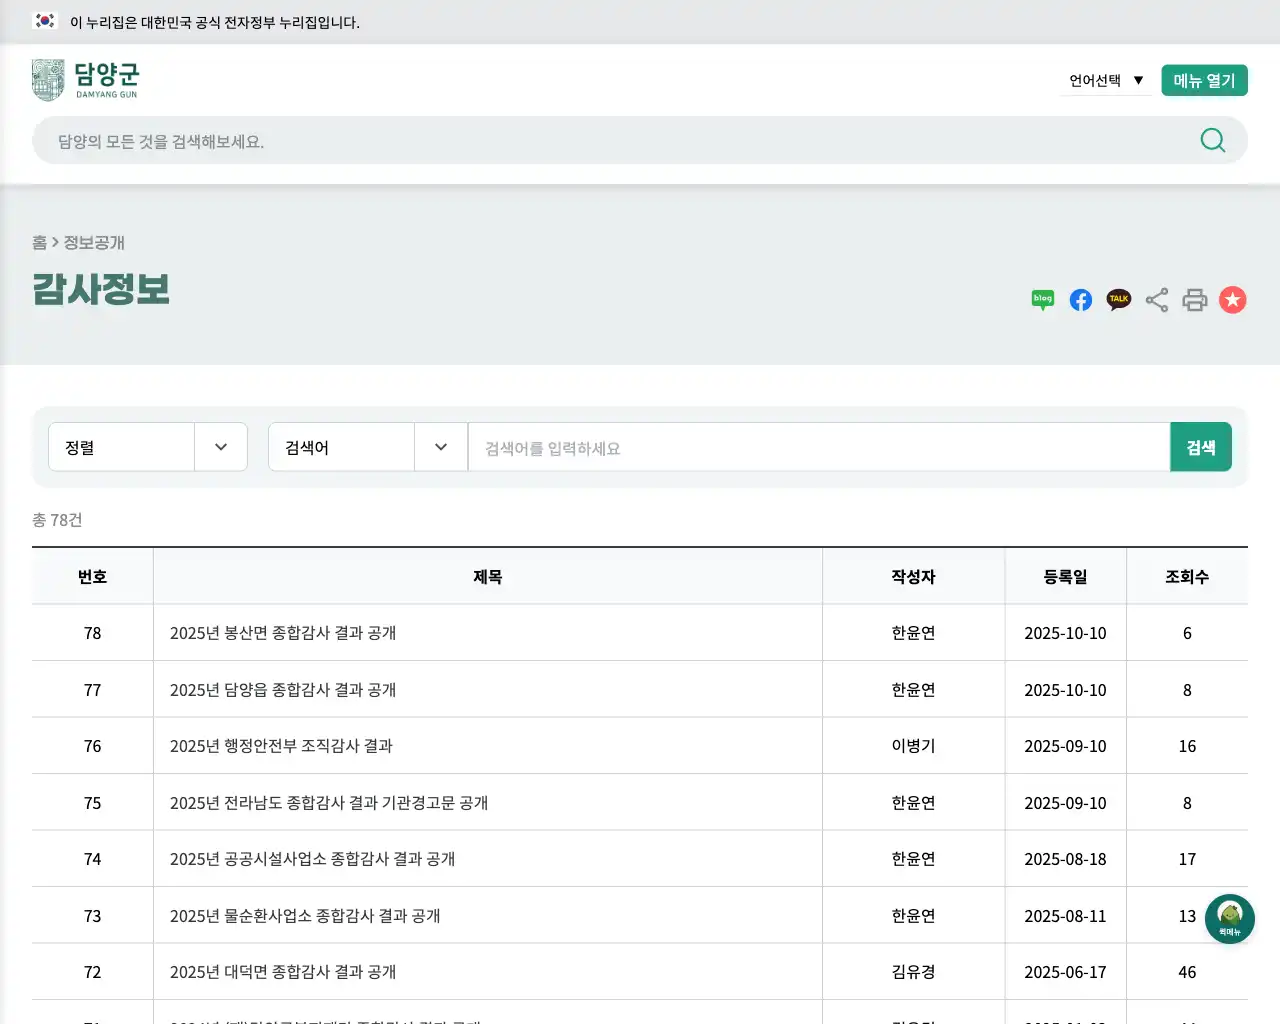
Task: Open the 2025년 행정안전부 조직감사 결과 post
Action: click(x=280, y=745)
